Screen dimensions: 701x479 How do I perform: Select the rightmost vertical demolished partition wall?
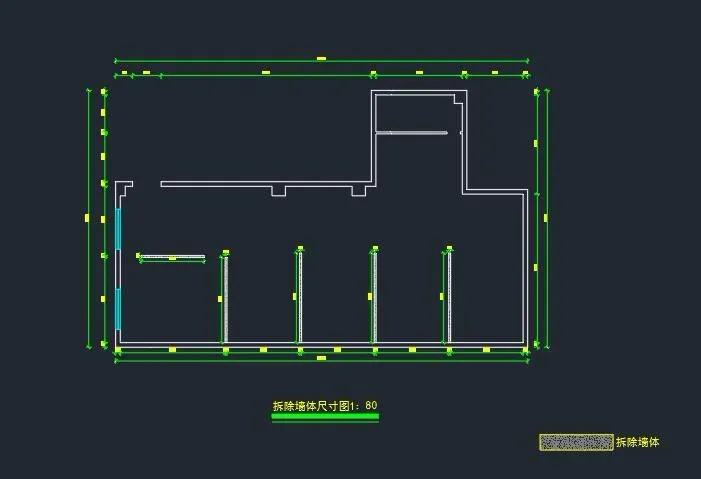pos(449,298)
